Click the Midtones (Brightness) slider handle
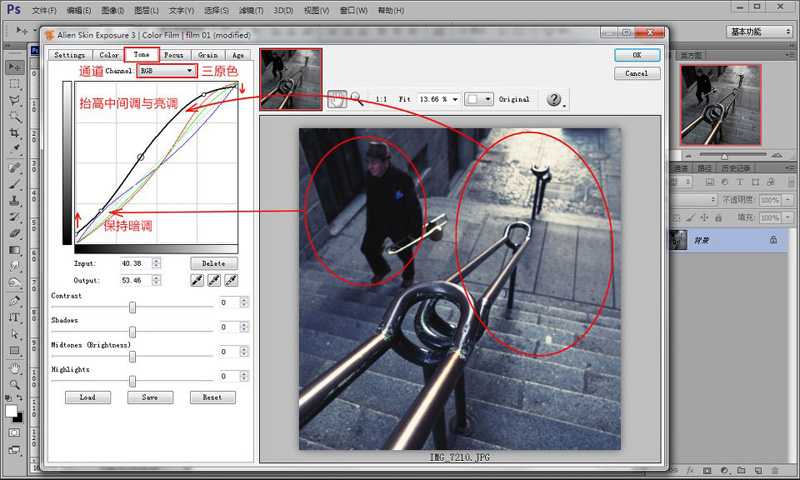The image size is (800, 480). click(x=133, y=357)
